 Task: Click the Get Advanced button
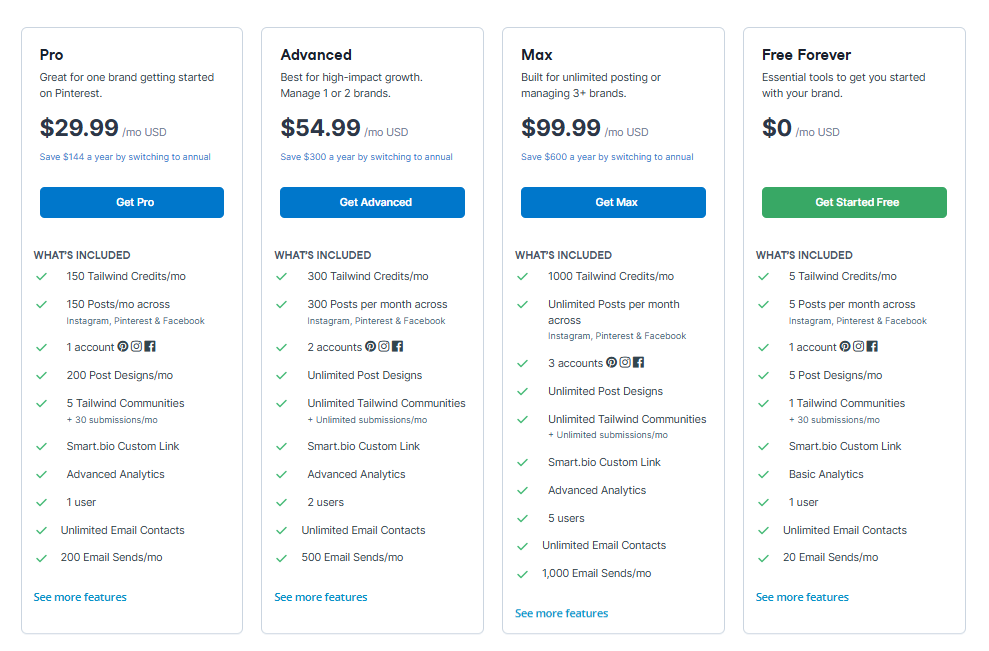coord(372,202)
